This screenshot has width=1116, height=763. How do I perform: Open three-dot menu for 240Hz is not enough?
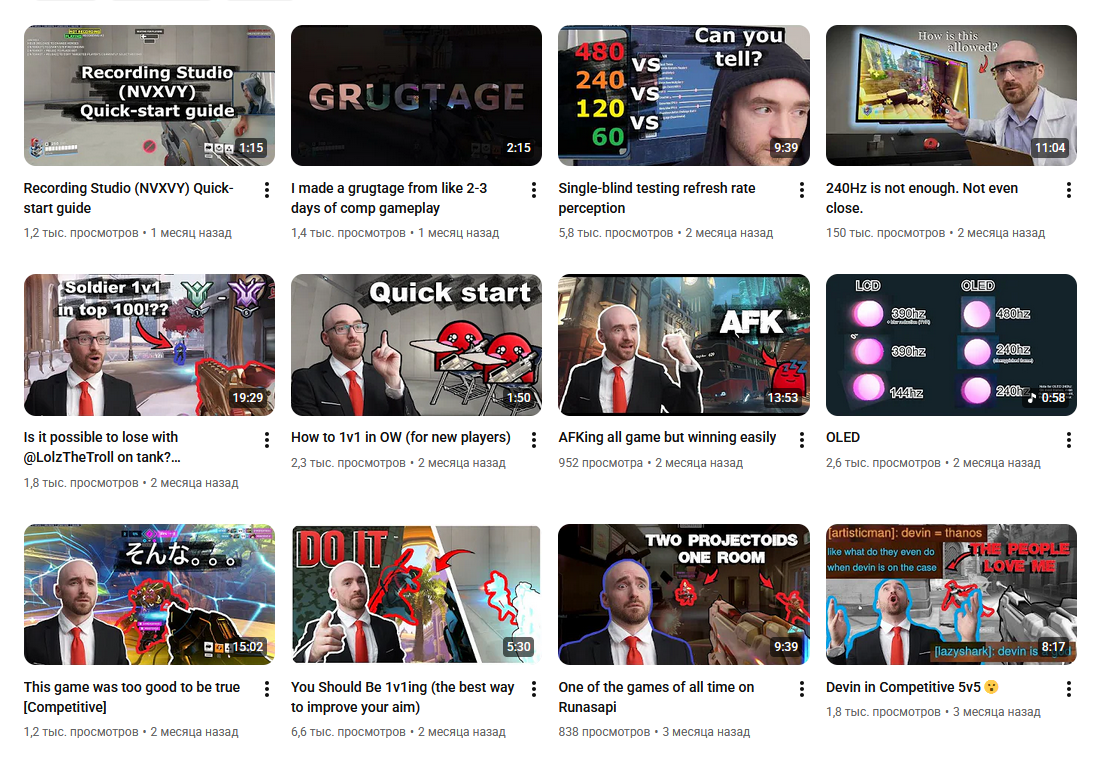point(1068,189)
